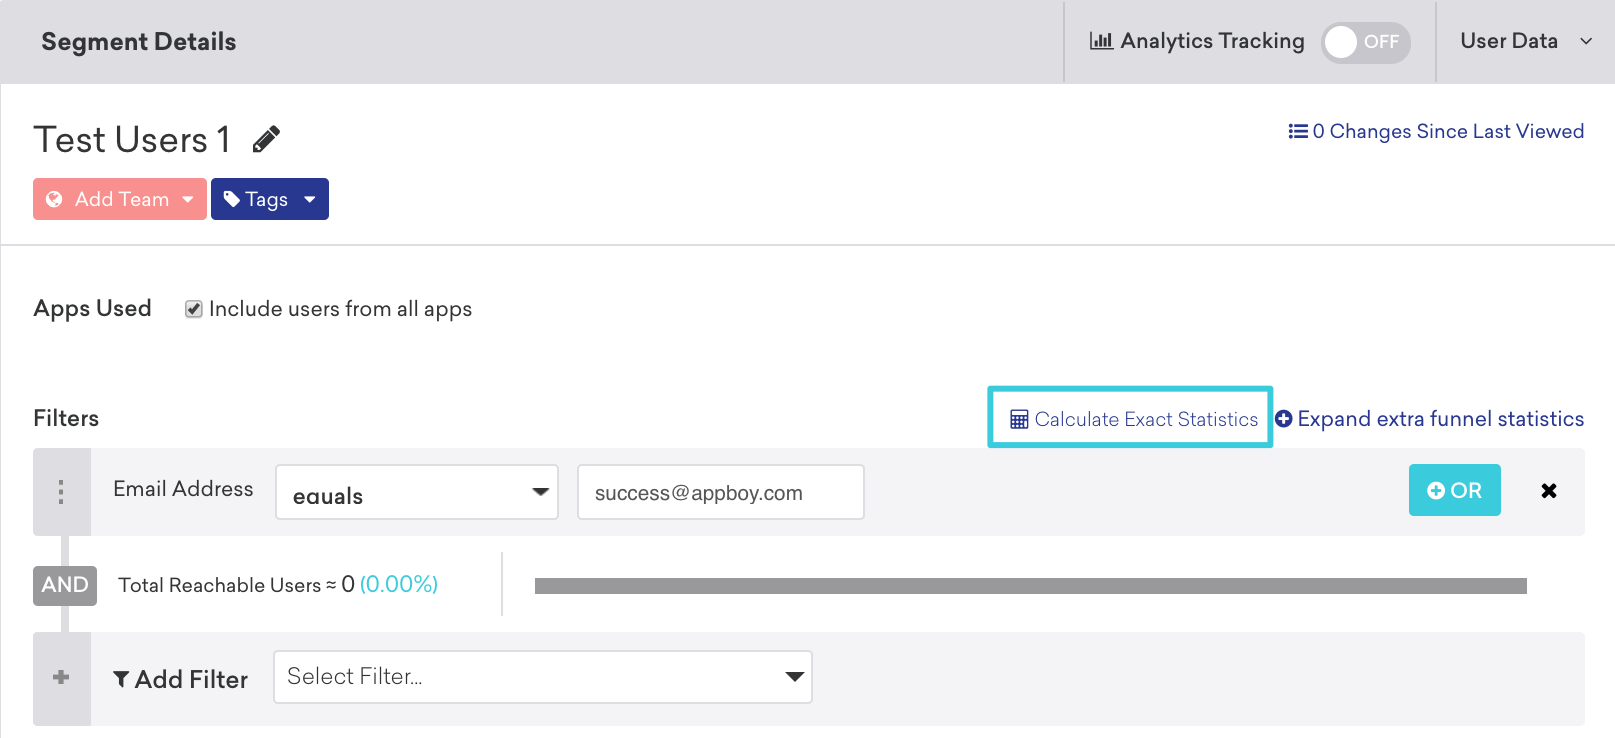1615x738 pixels.
Task: Click the reachable users progress bar
Action: pyautogui.click(x=1031, y=586)
